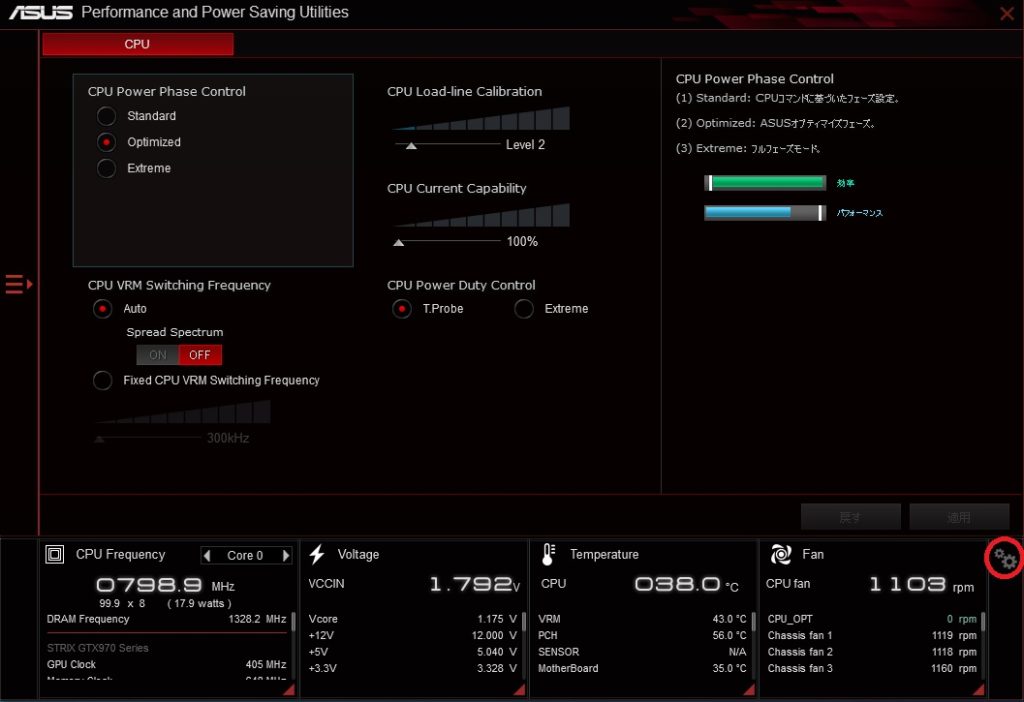Click the 0798.9 MHz frequency readout
This screenshot has height=702, width=1024.
click(165, 584)
